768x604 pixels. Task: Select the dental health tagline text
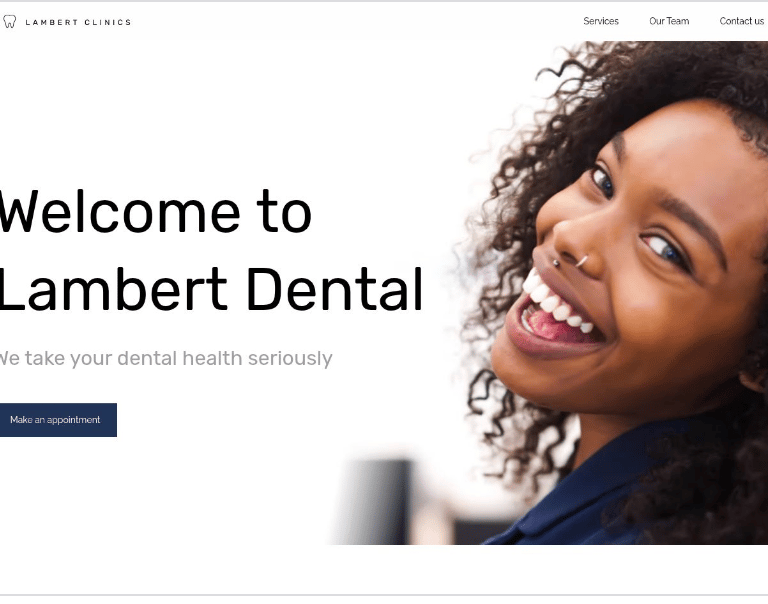pyautogui.click(x=166, y=359)
